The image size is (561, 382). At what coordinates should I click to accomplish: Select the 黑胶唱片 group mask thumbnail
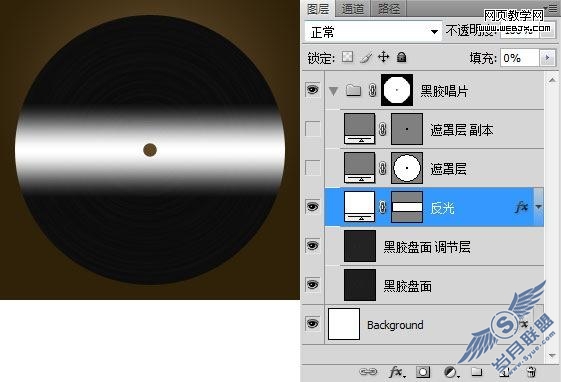pos(397,90)
